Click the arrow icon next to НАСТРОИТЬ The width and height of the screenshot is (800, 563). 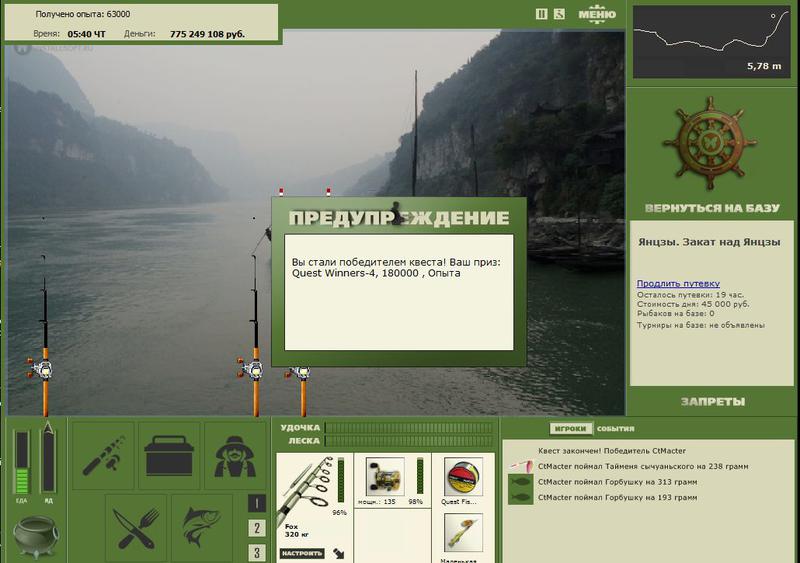point(339,553)
